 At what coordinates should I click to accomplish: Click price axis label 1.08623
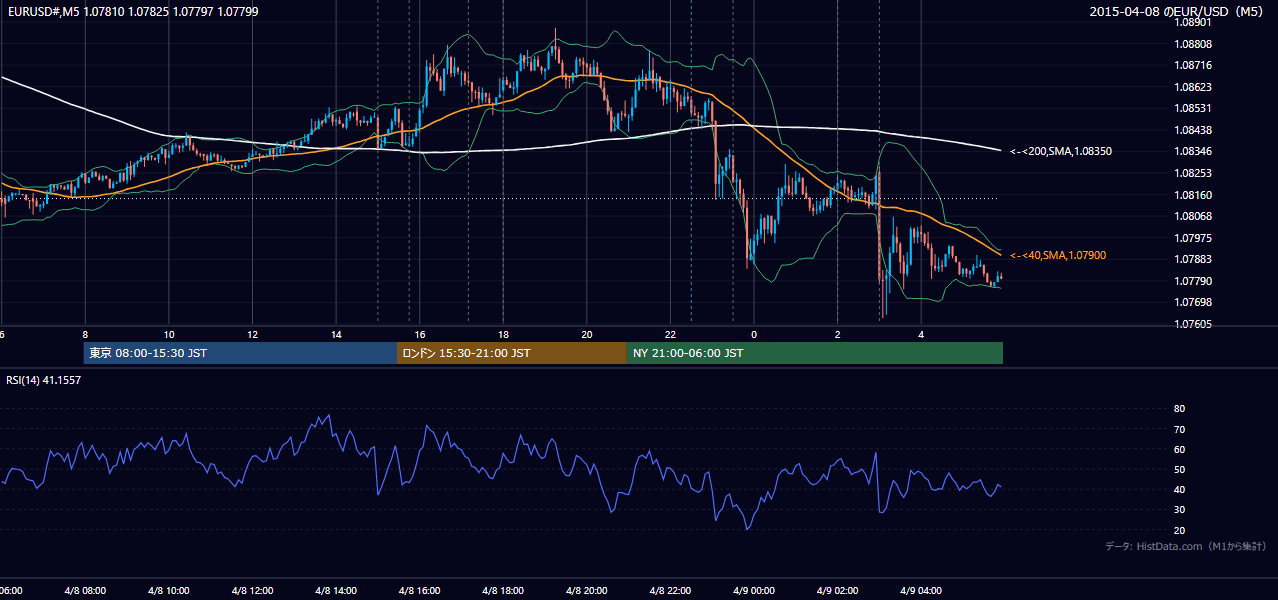coord(1193,87)
